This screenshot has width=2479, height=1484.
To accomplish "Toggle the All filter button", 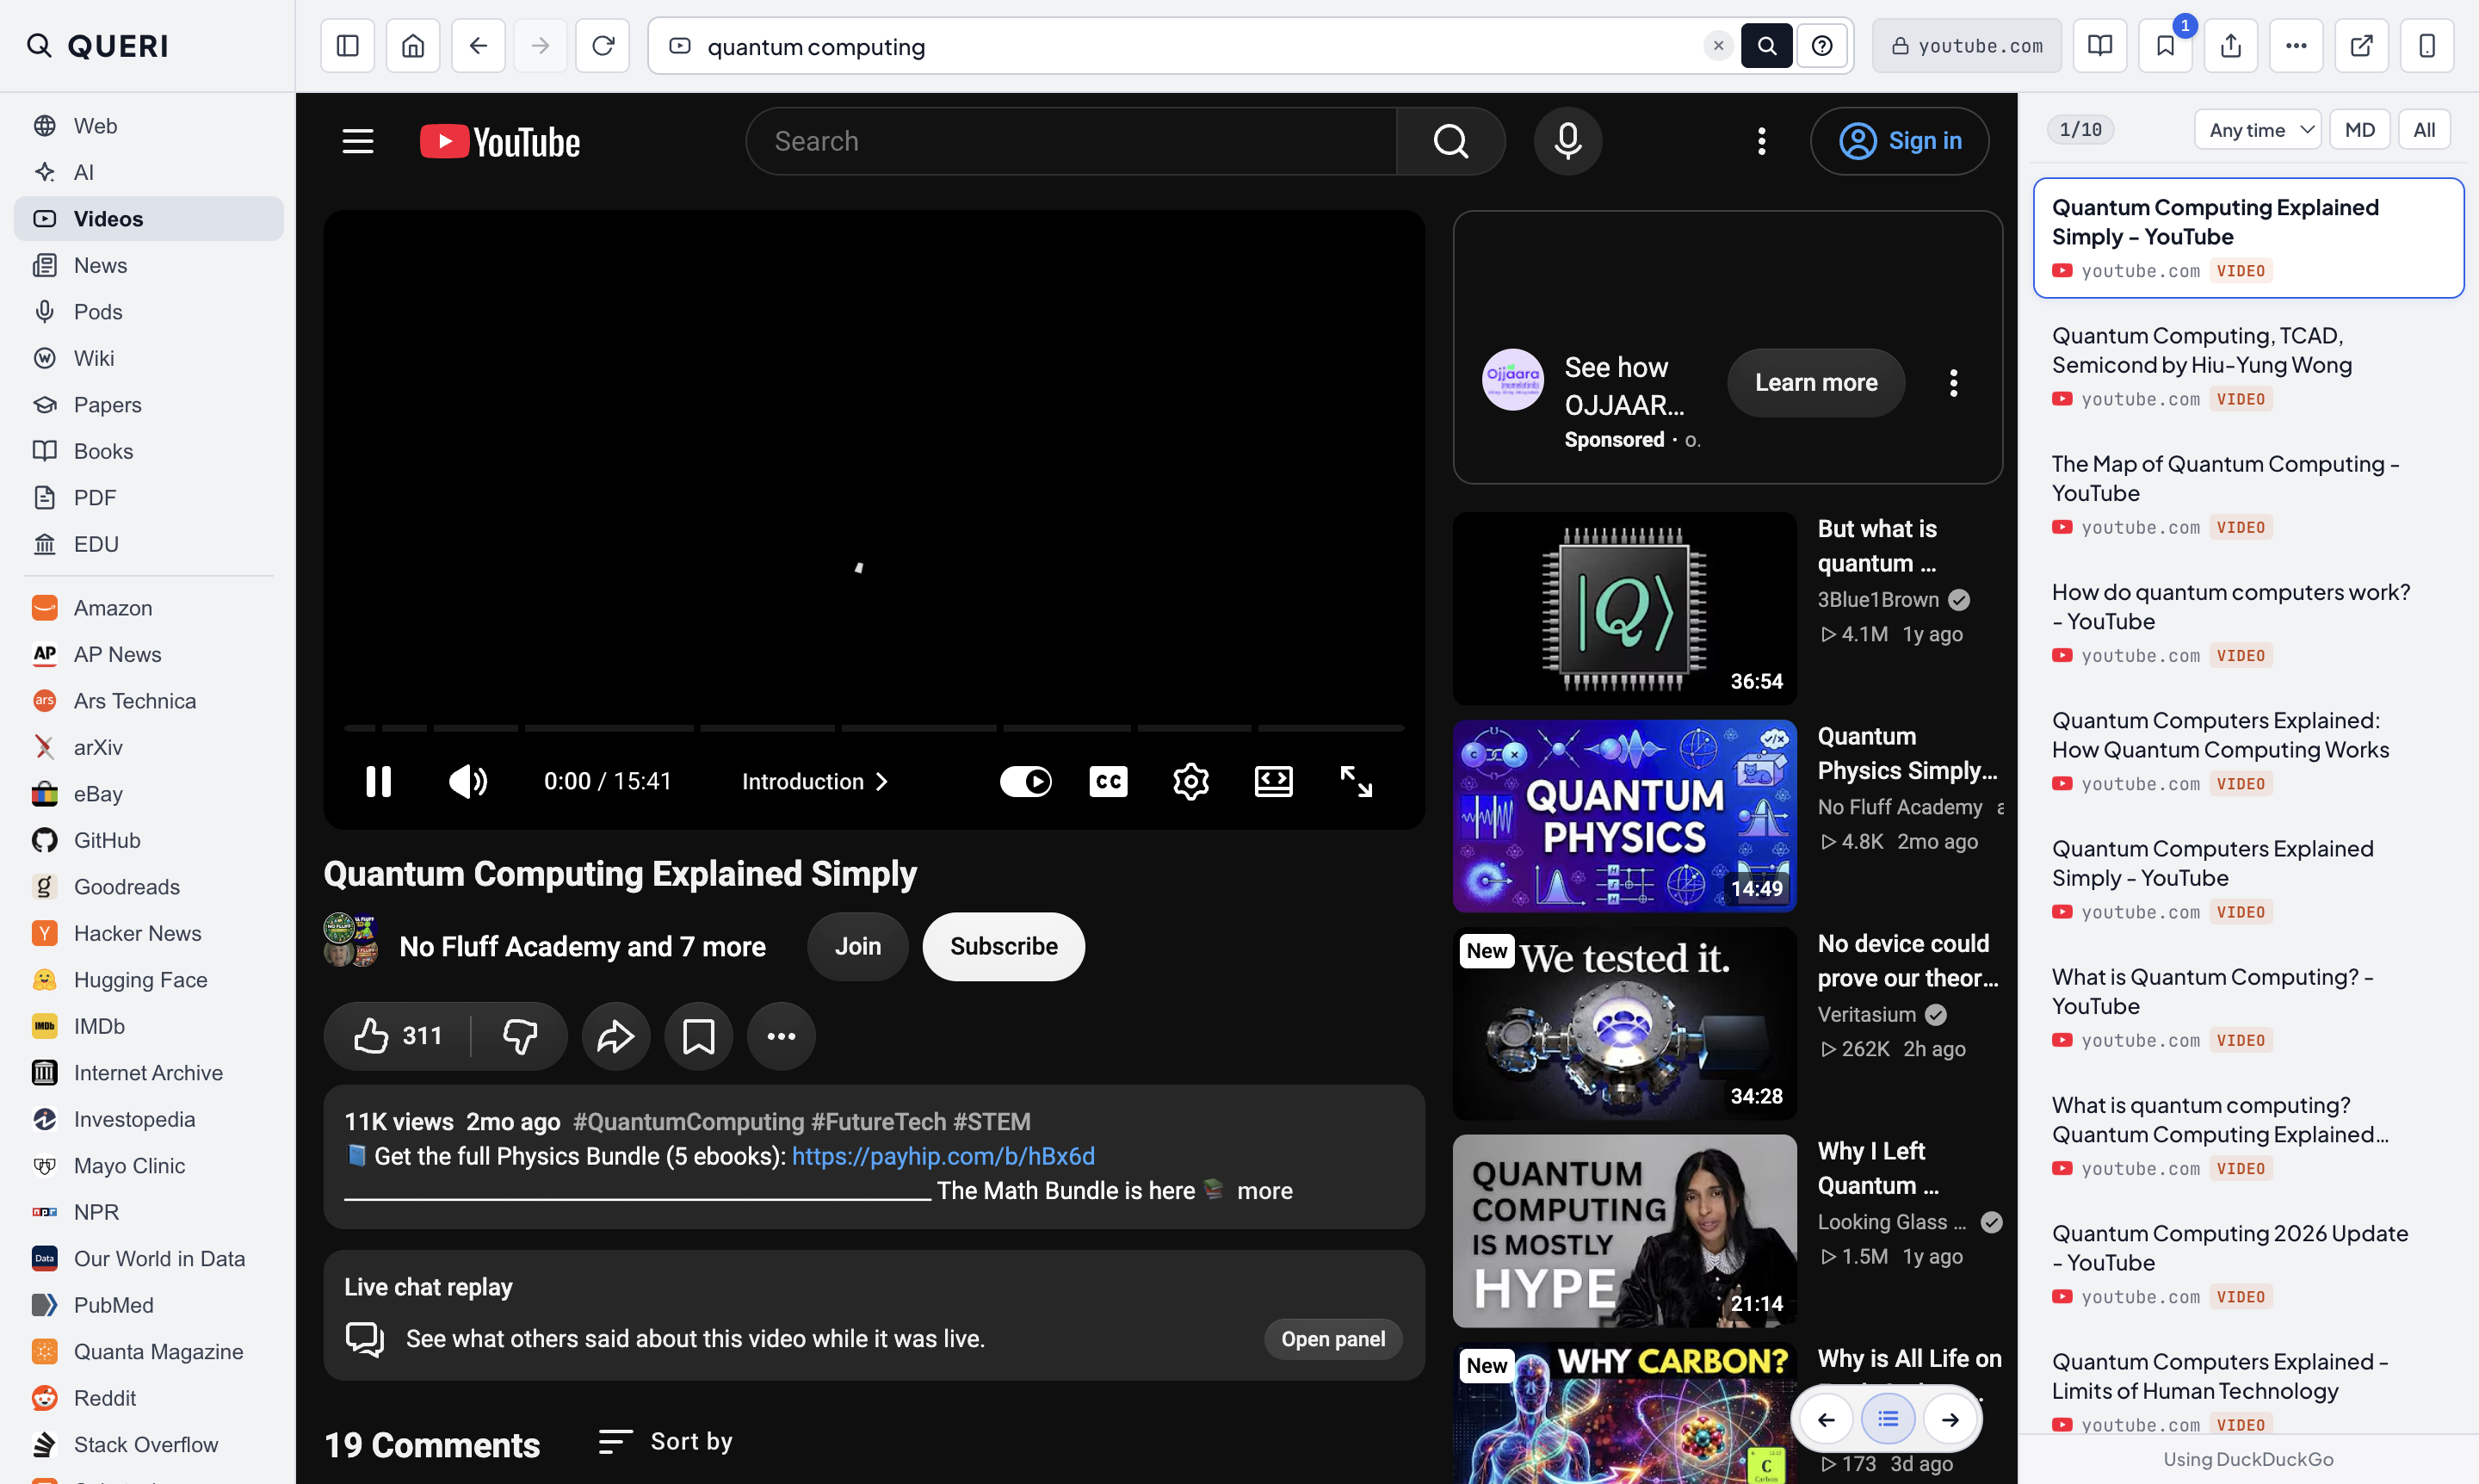I will (x=2424, y=130).
